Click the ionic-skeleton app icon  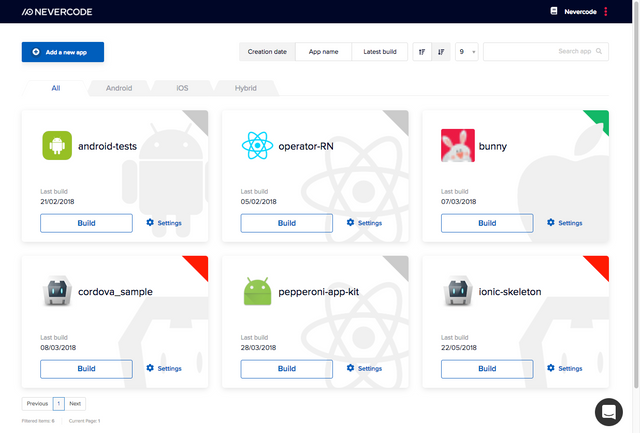458,291
